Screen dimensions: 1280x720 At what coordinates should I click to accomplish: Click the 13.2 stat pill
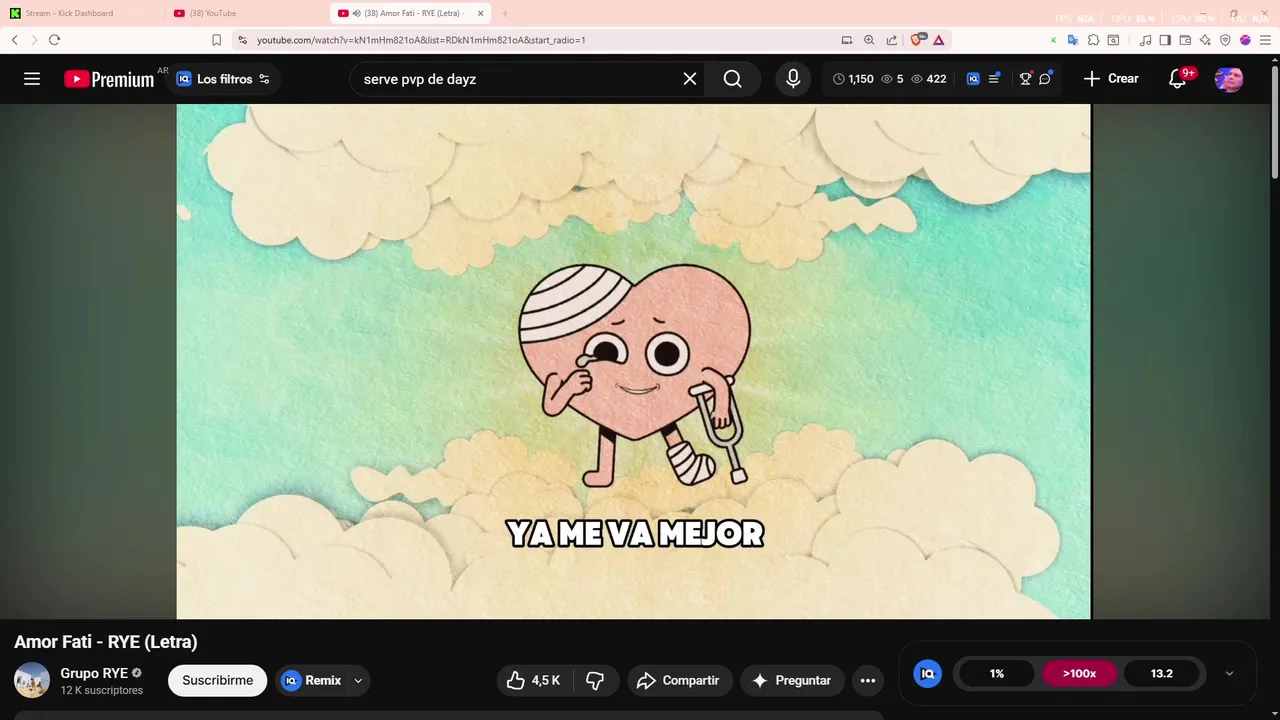tap(1161, 674)
